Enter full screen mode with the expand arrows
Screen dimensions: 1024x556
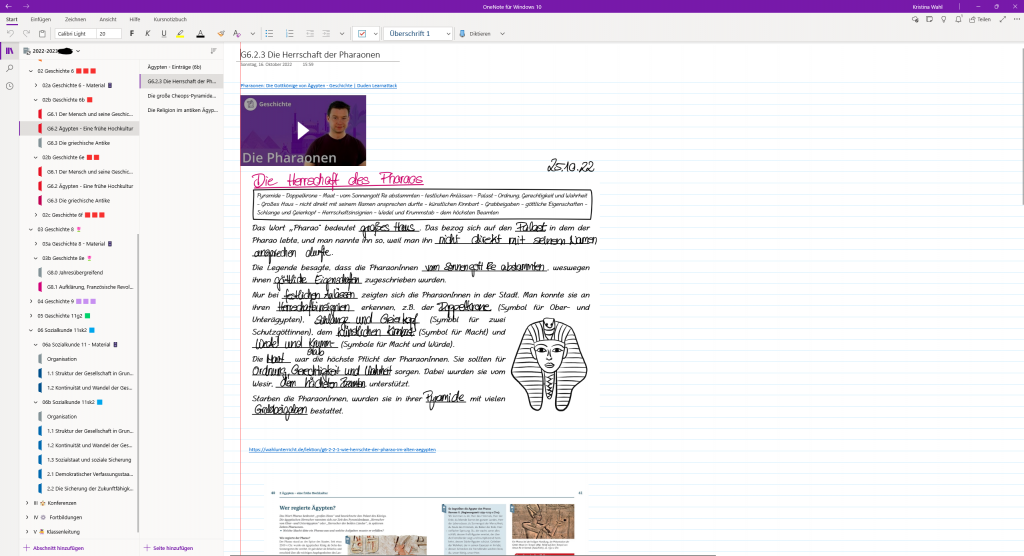tap(1002, 19)
